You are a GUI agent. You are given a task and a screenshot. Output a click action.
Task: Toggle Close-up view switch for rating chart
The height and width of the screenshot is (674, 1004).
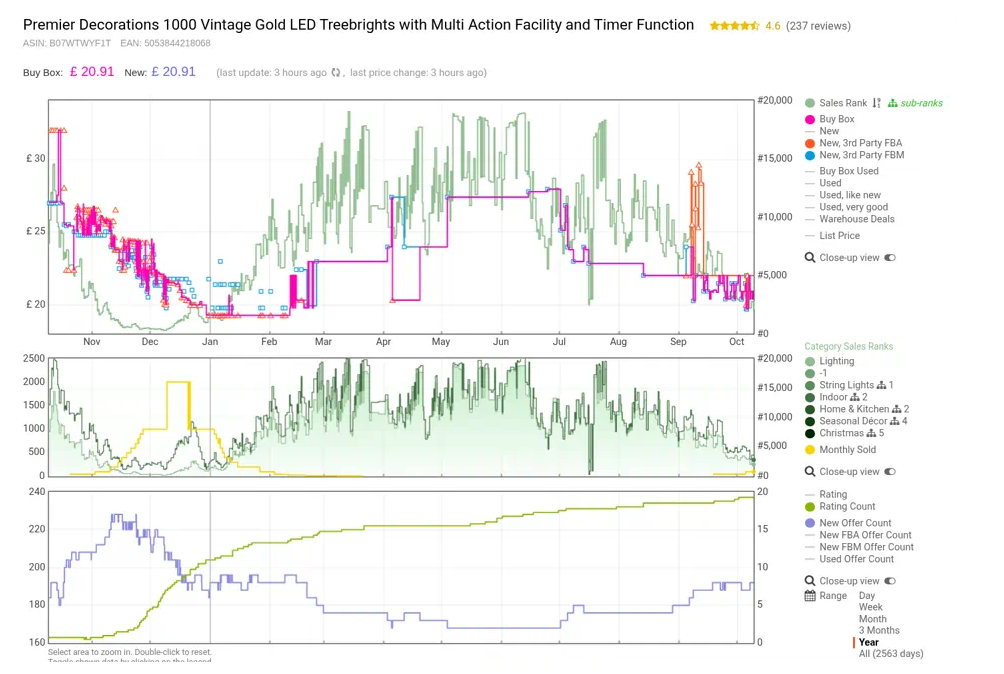[890, 581]
